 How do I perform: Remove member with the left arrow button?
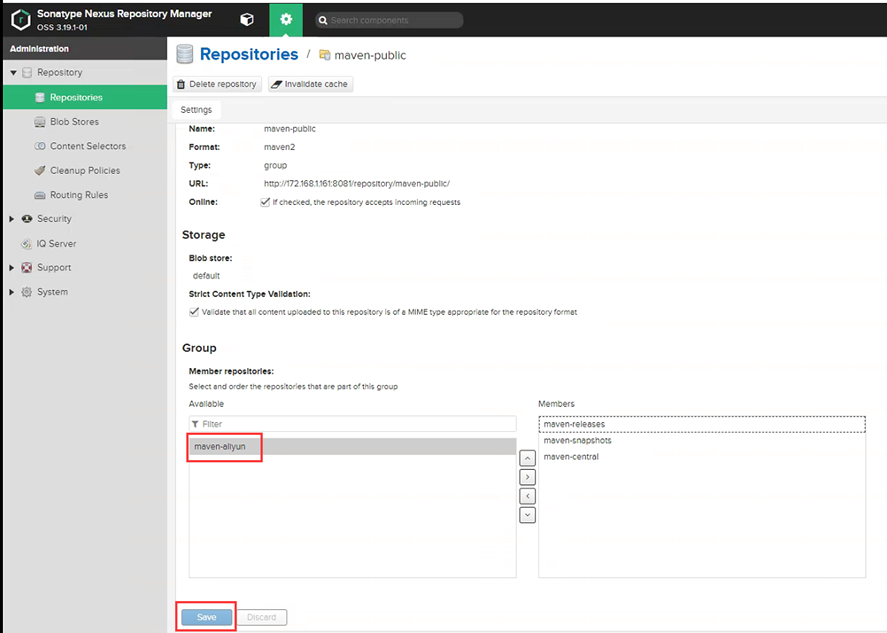tap(527, 496)
